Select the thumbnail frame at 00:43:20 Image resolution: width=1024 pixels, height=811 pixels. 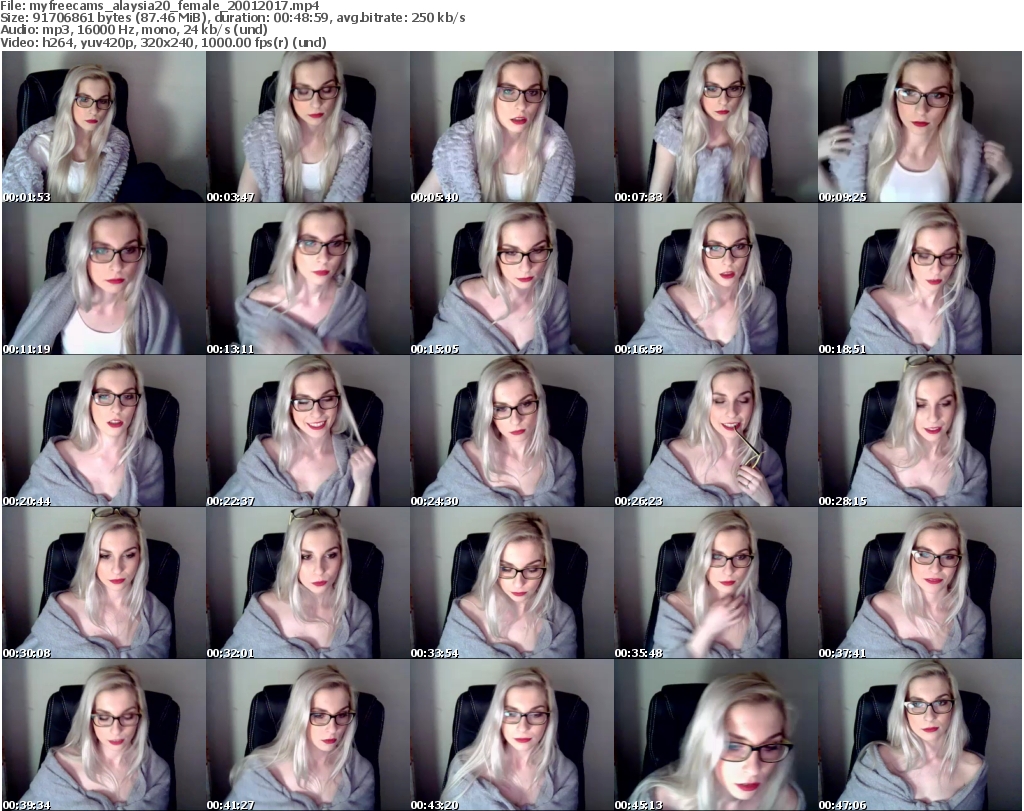[511, 735]
